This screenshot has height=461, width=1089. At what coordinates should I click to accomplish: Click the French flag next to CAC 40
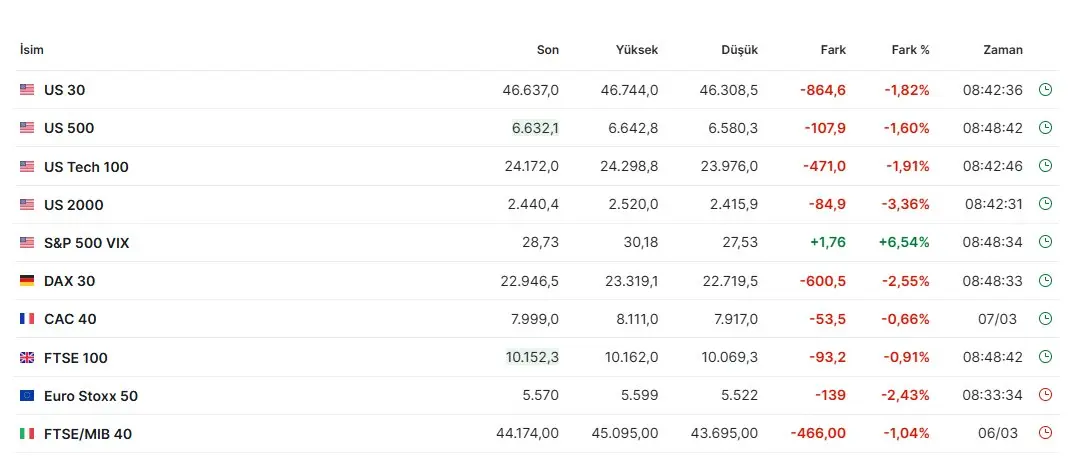(27, 319)
